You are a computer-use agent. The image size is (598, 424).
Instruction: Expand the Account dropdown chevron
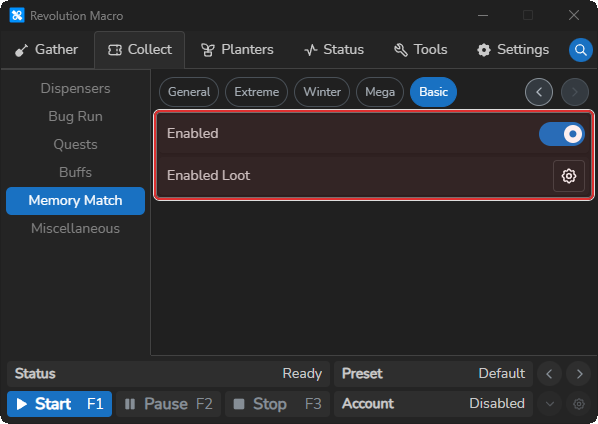click(550, 403)
